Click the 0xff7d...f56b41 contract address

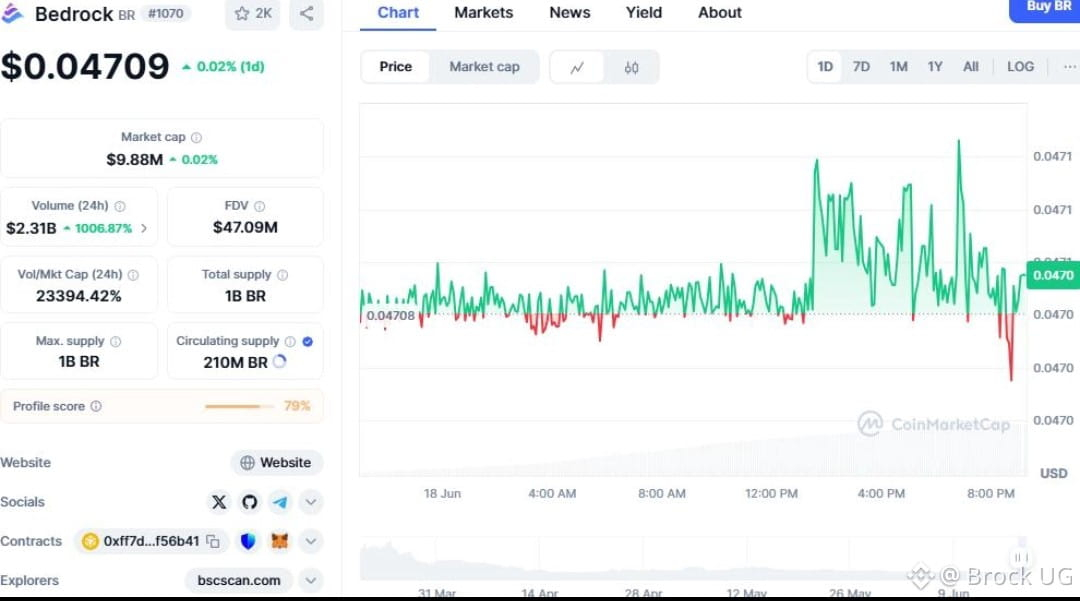pos(151,541)
